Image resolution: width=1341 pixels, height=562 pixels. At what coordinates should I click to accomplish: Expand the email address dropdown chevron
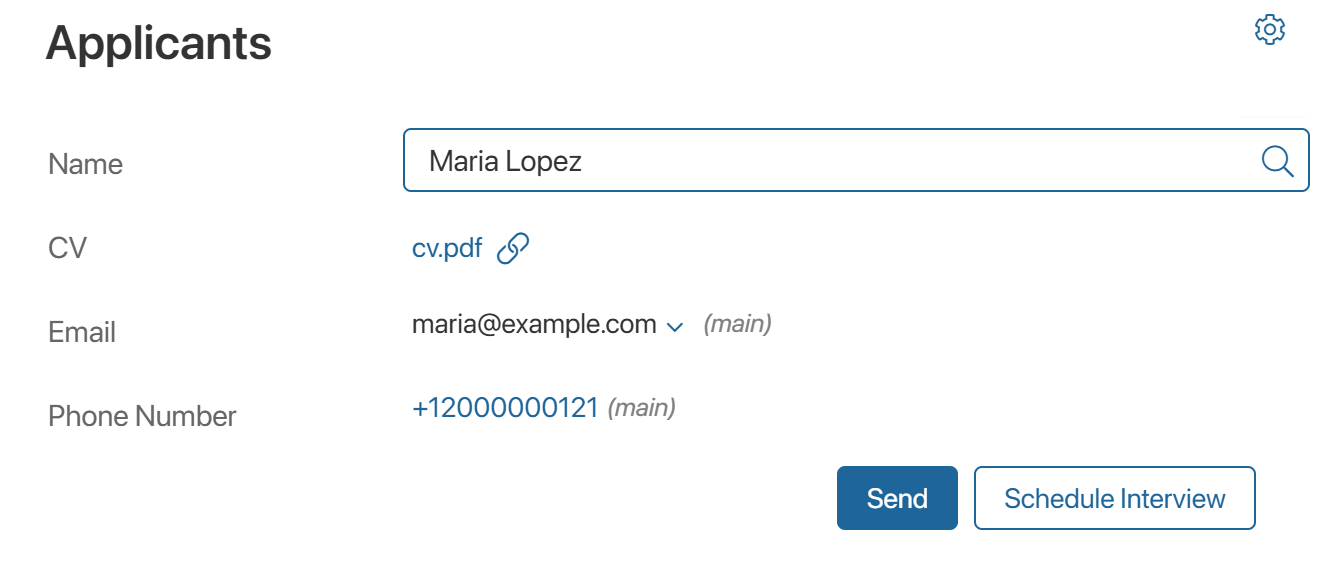674,327
